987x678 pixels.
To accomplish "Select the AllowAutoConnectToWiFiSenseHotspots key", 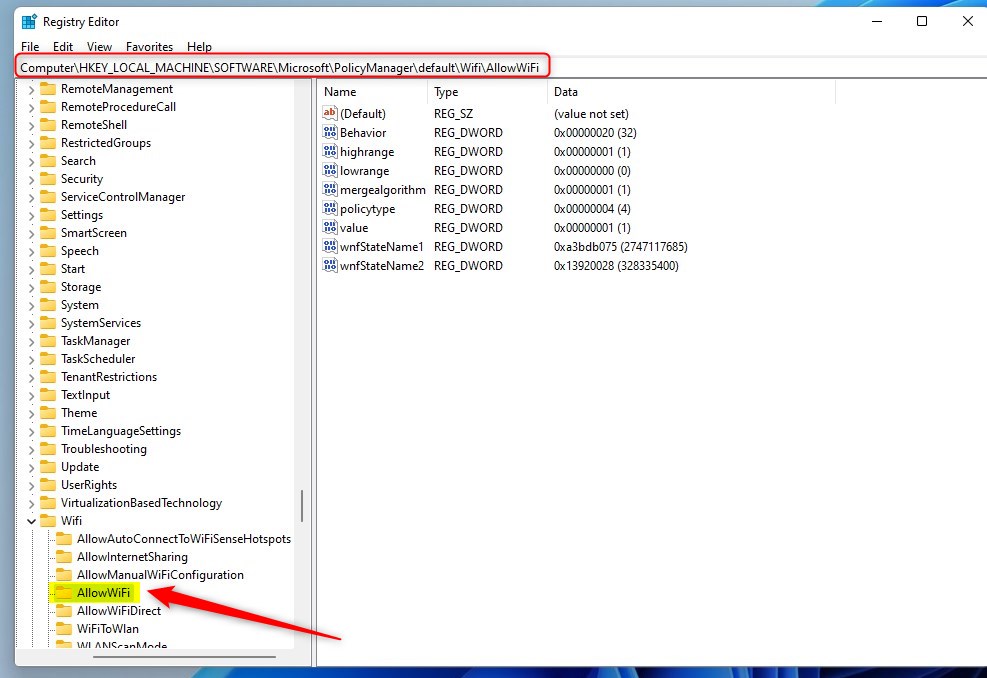I will click(x=184, y=539).
